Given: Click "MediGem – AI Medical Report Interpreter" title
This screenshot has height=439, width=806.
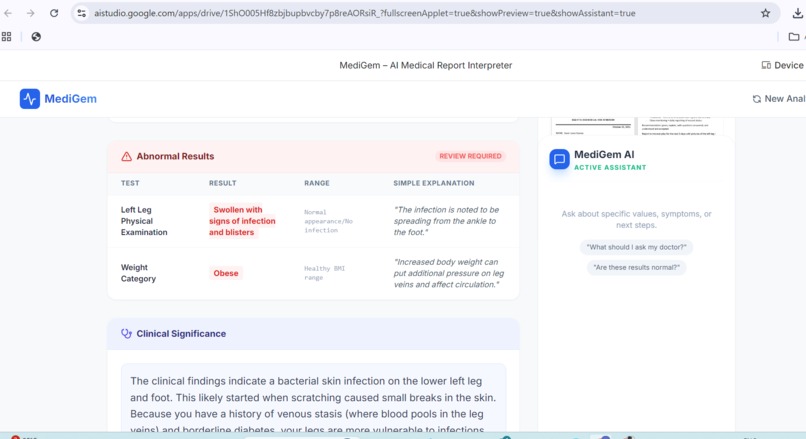Looking at the screenshot, I should point(426,65).
